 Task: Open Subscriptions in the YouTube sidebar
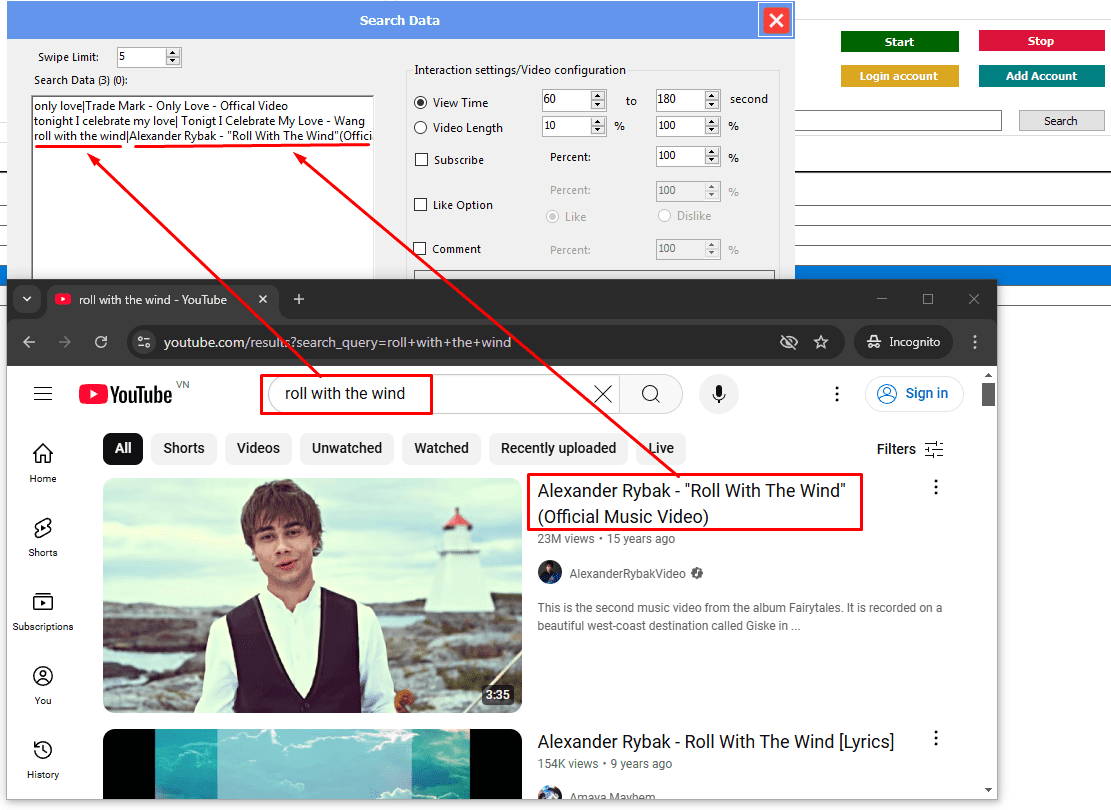tap(43, 611)
